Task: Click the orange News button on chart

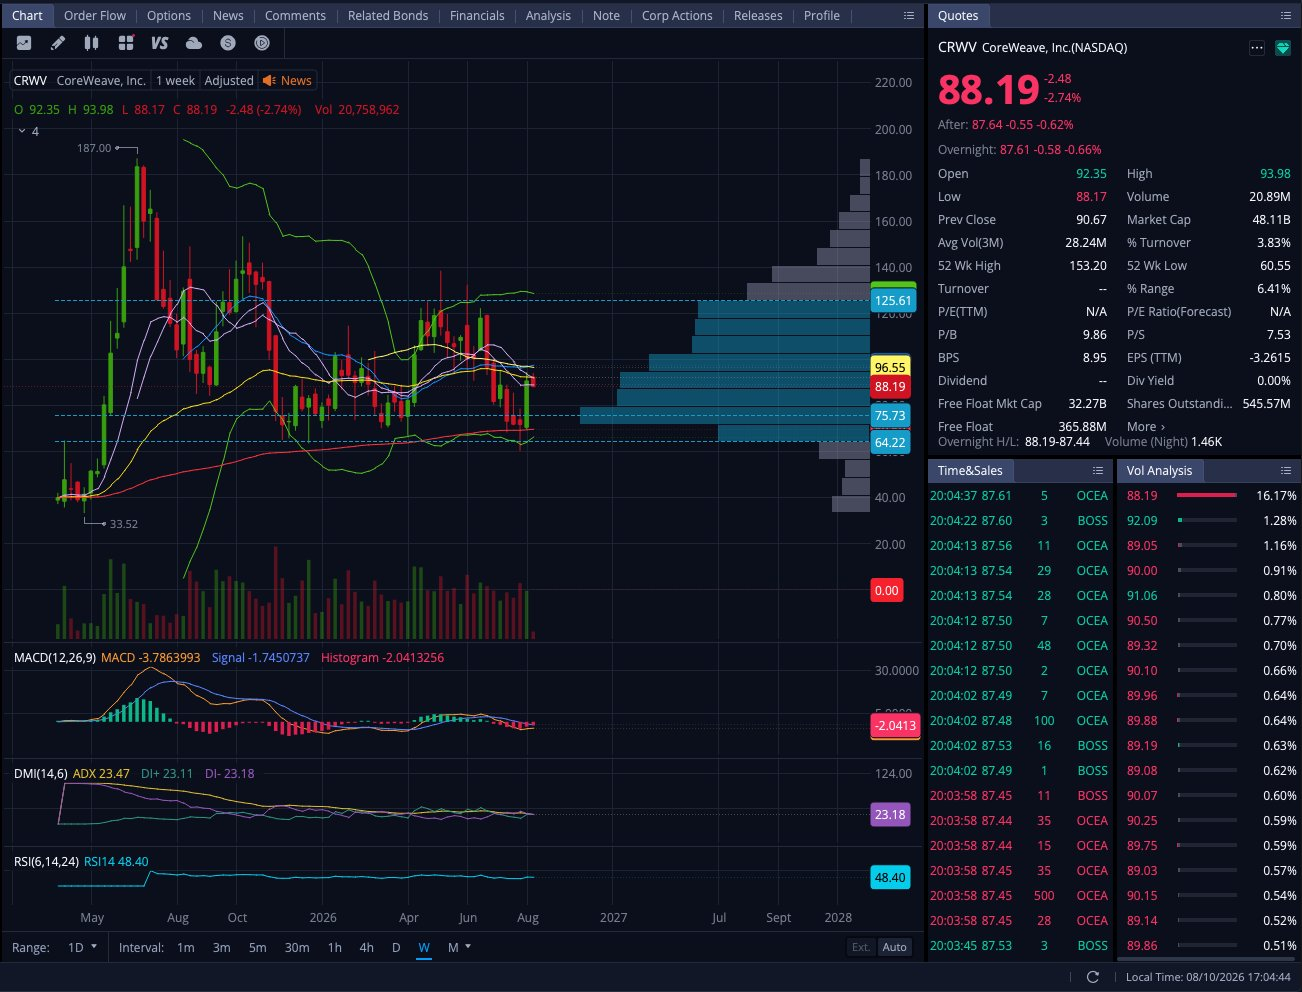Action: (288, 81)
